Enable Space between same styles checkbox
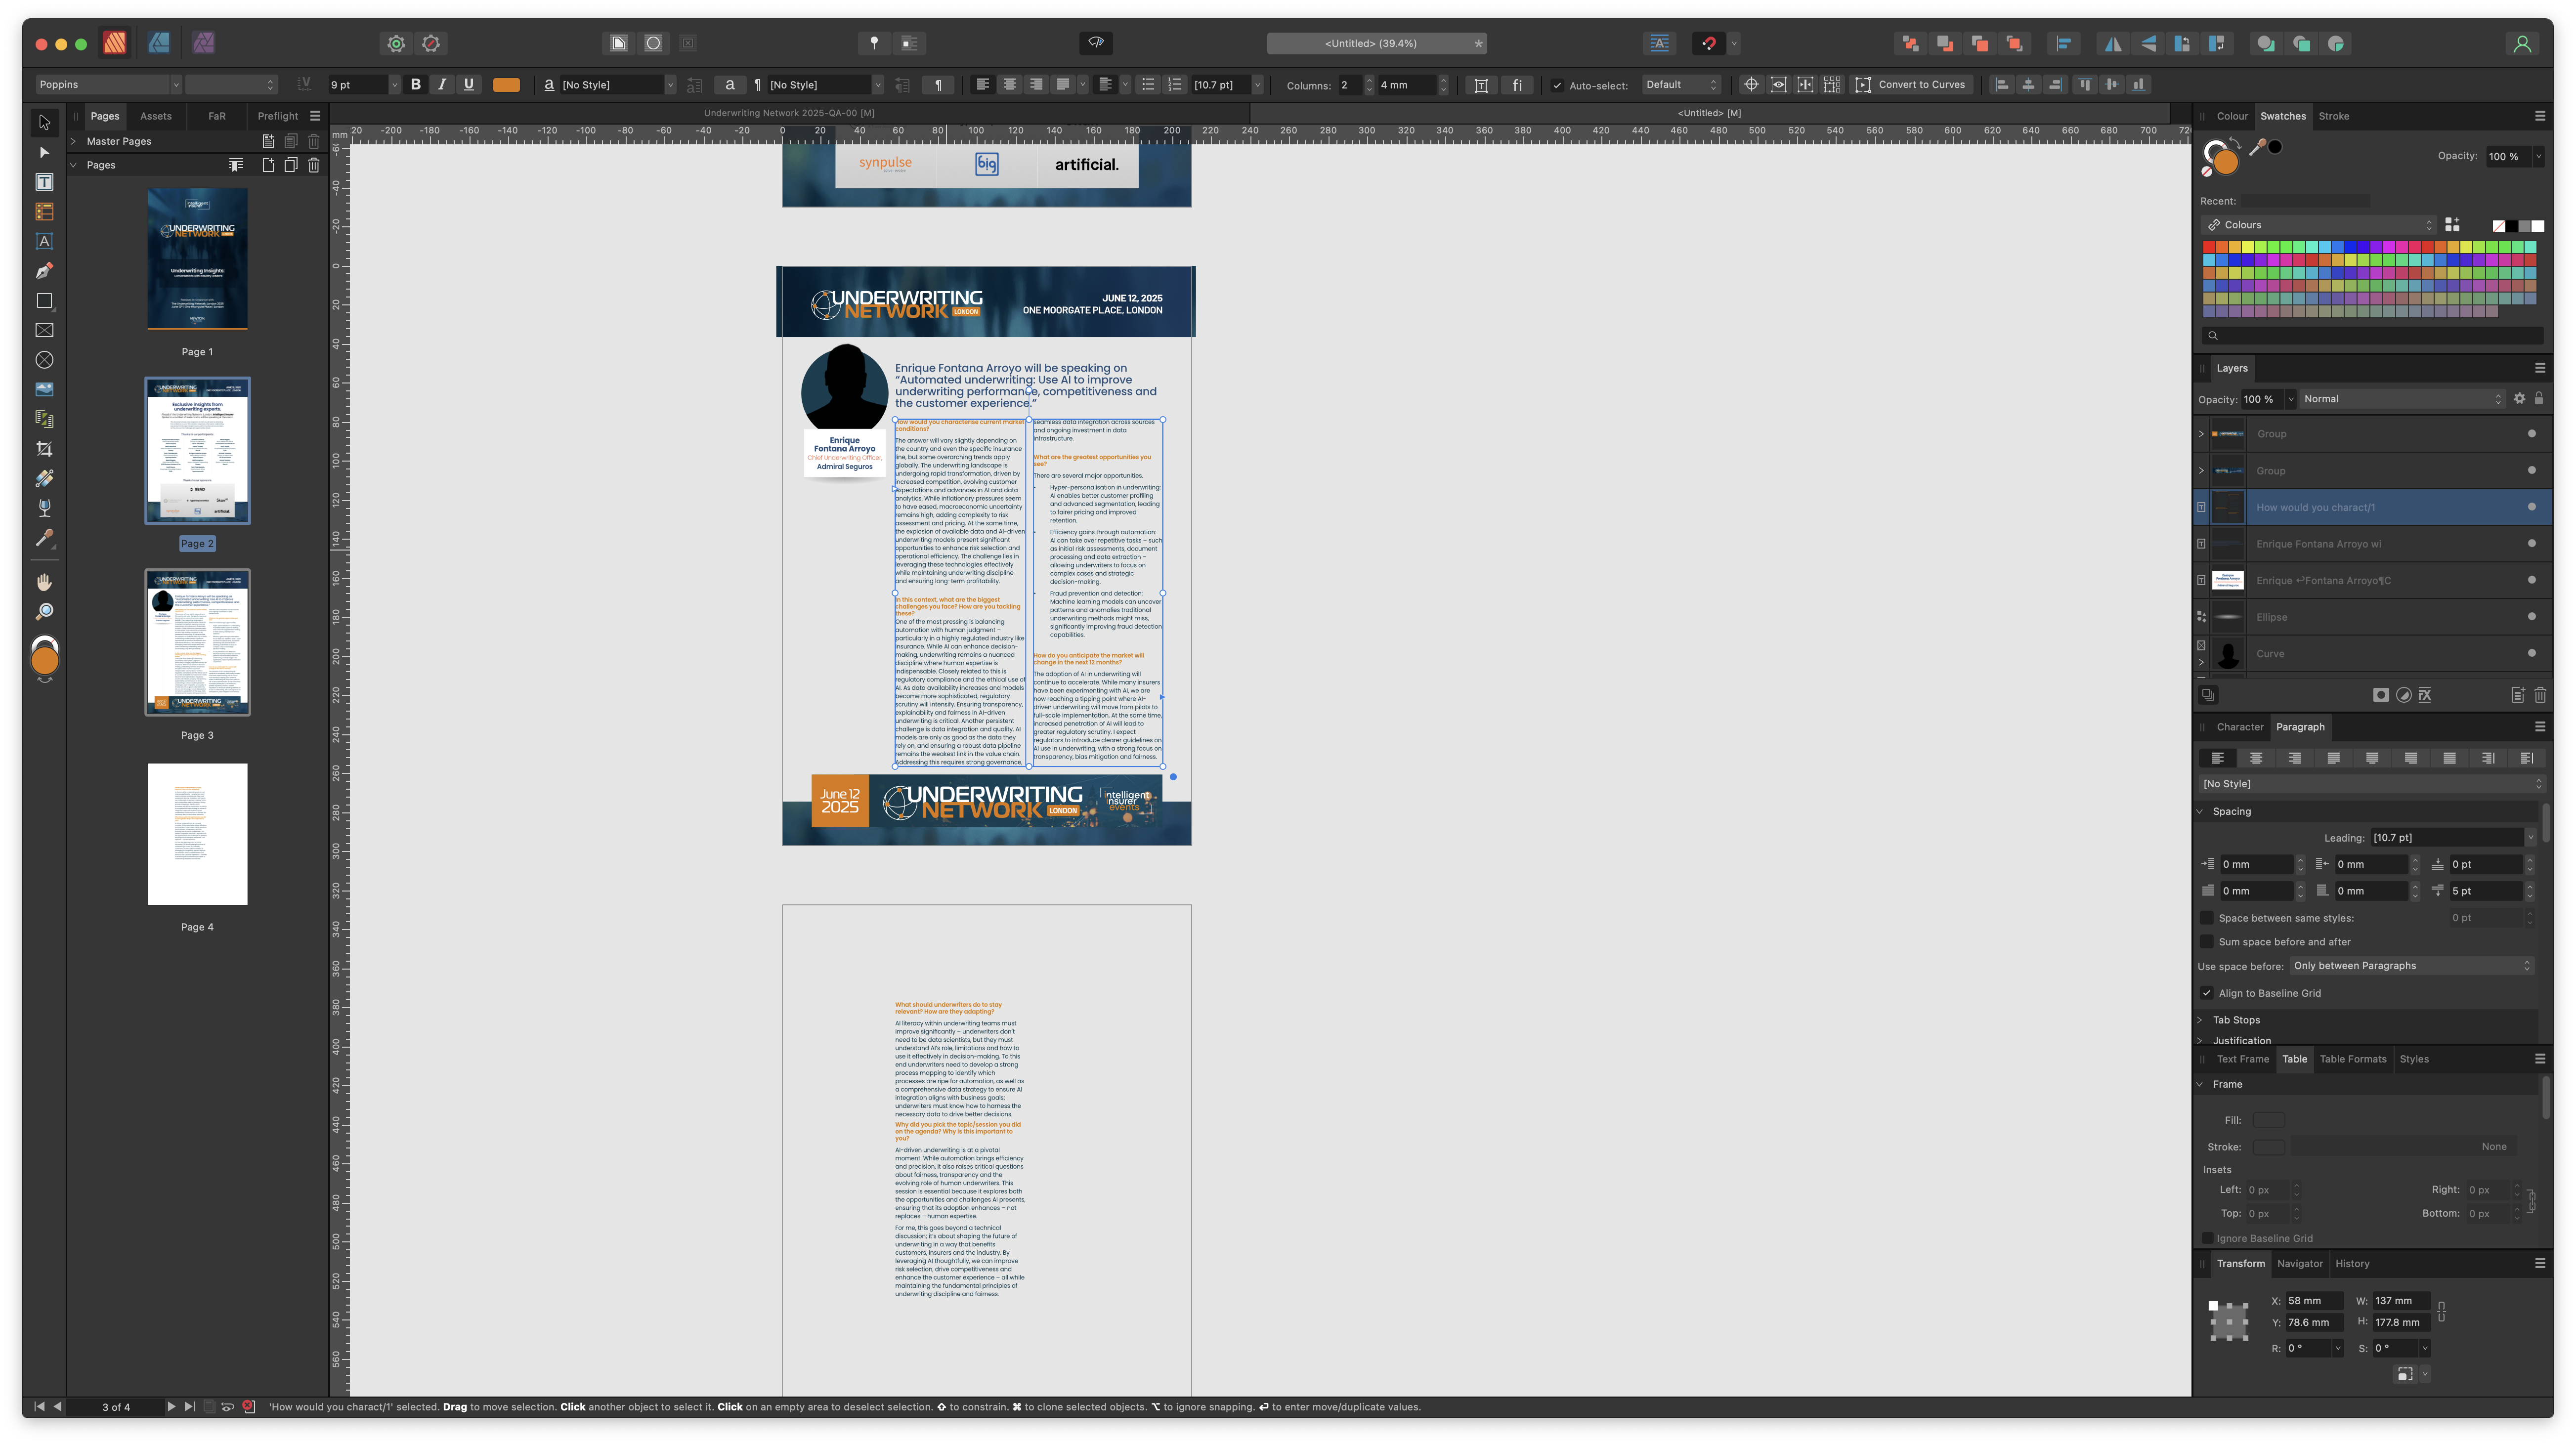Viewport: 2576px width, 1444px height. [x=2207, y=918]
